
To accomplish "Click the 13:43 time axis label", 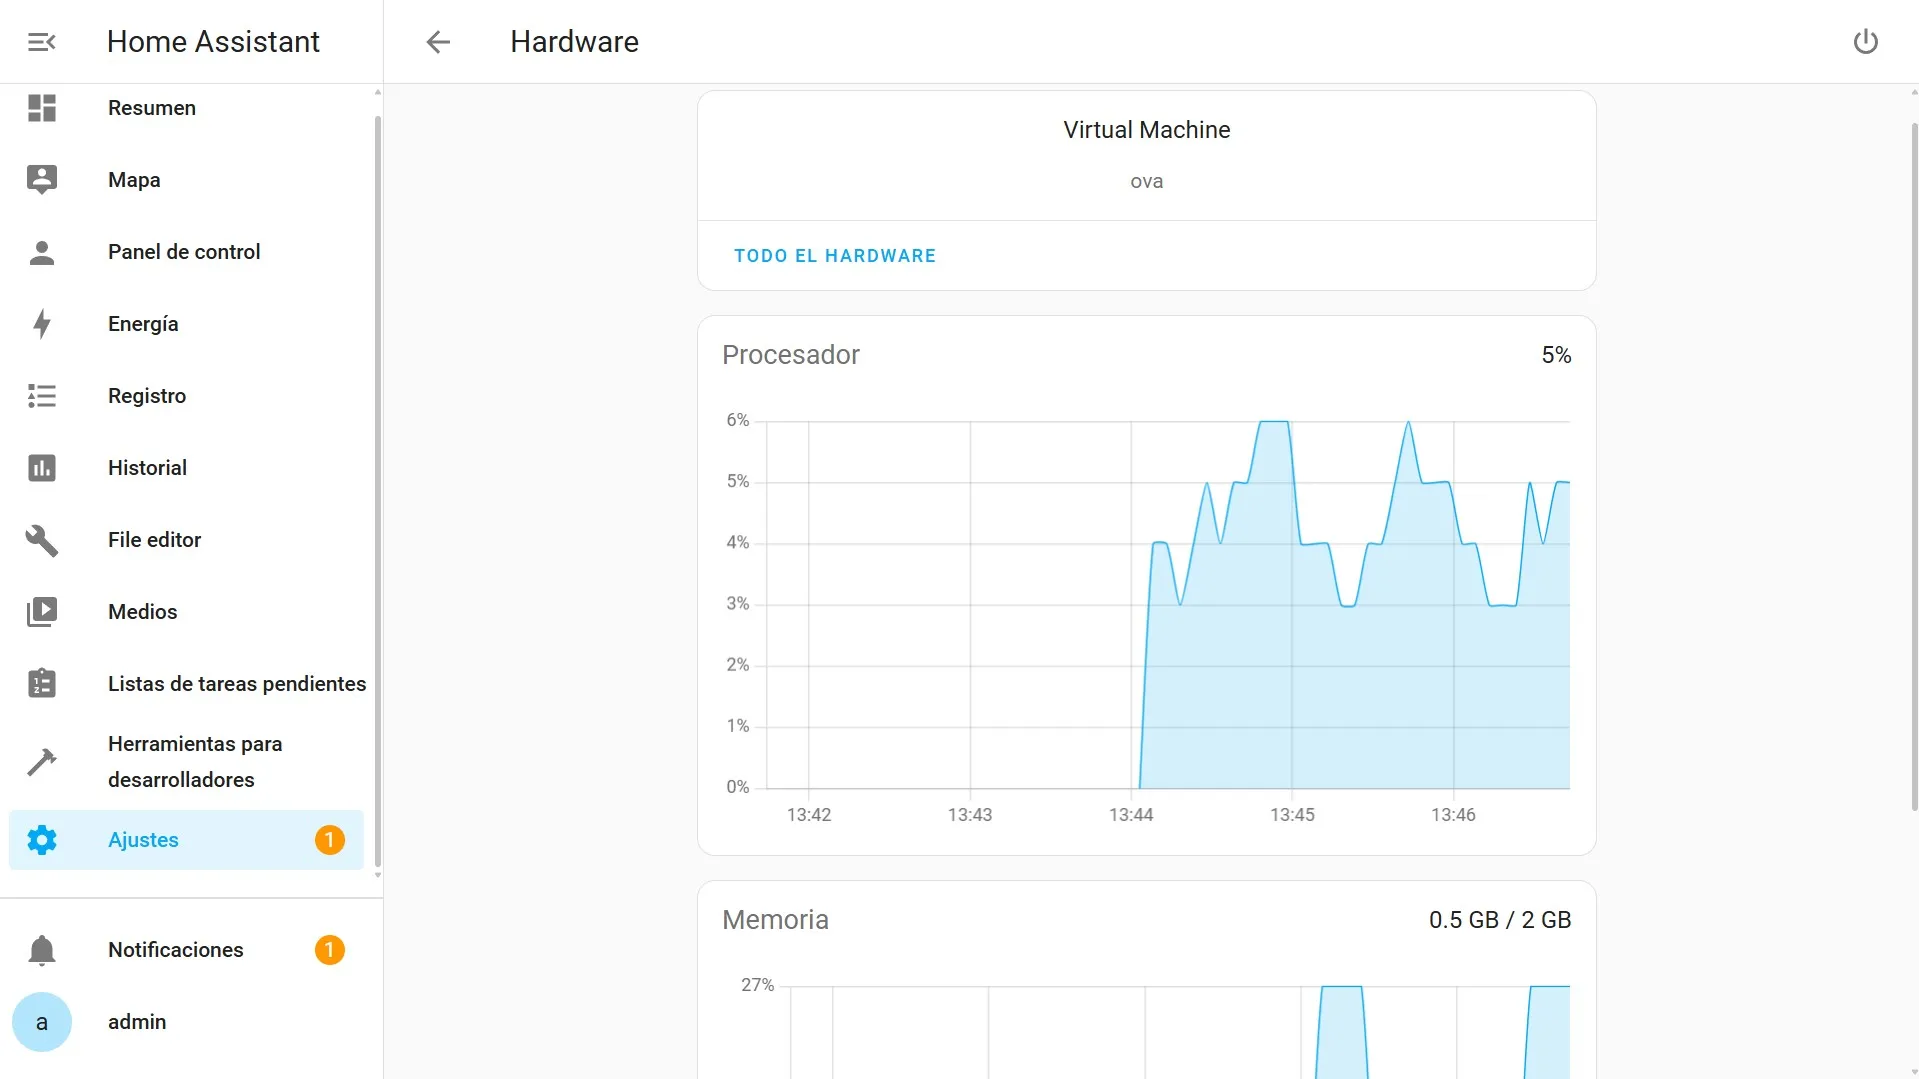I will pos(970,815).
